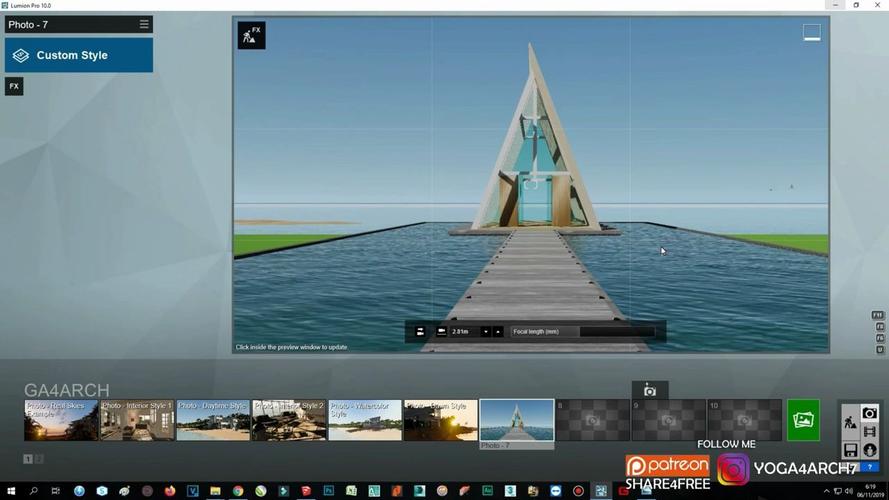Viewport: 889px width, 500px height.
Task: Click the F11 quality shortcut button
Action: coord(878,315)
